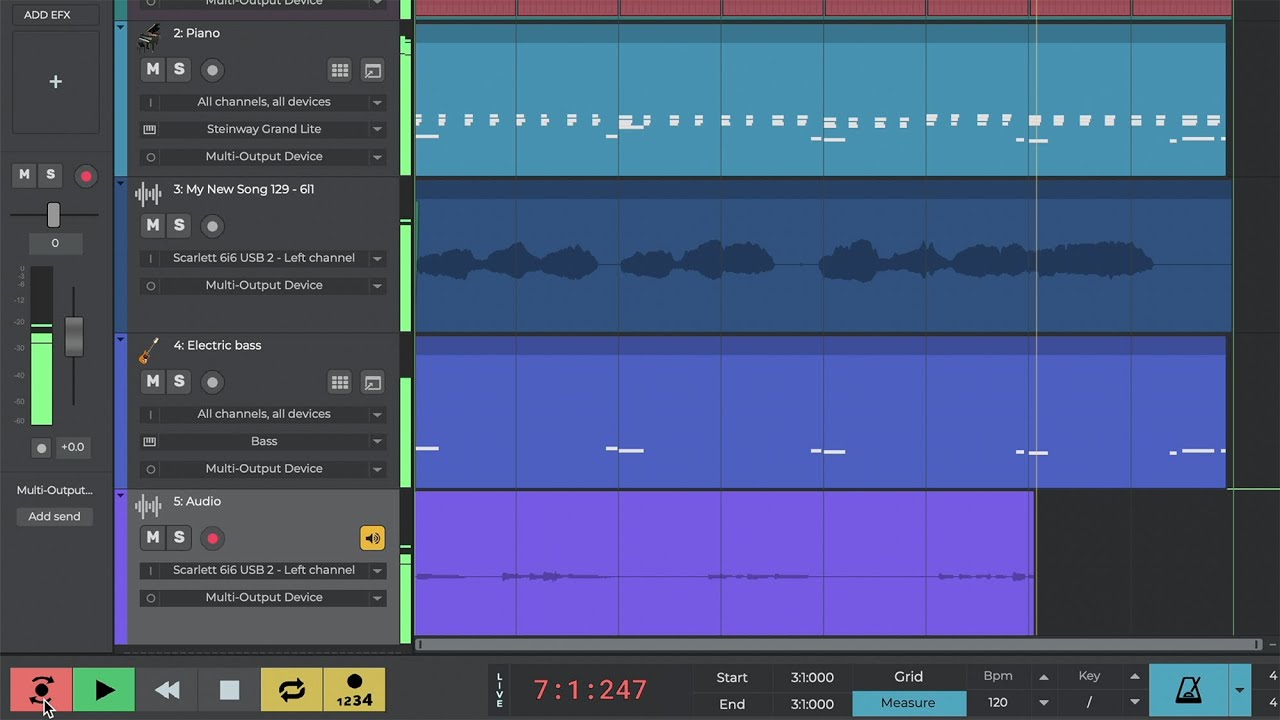Toggle the 1234 count-in button
The width and height of the screenshot is (1280, 720).
click(x=354, y=690)
